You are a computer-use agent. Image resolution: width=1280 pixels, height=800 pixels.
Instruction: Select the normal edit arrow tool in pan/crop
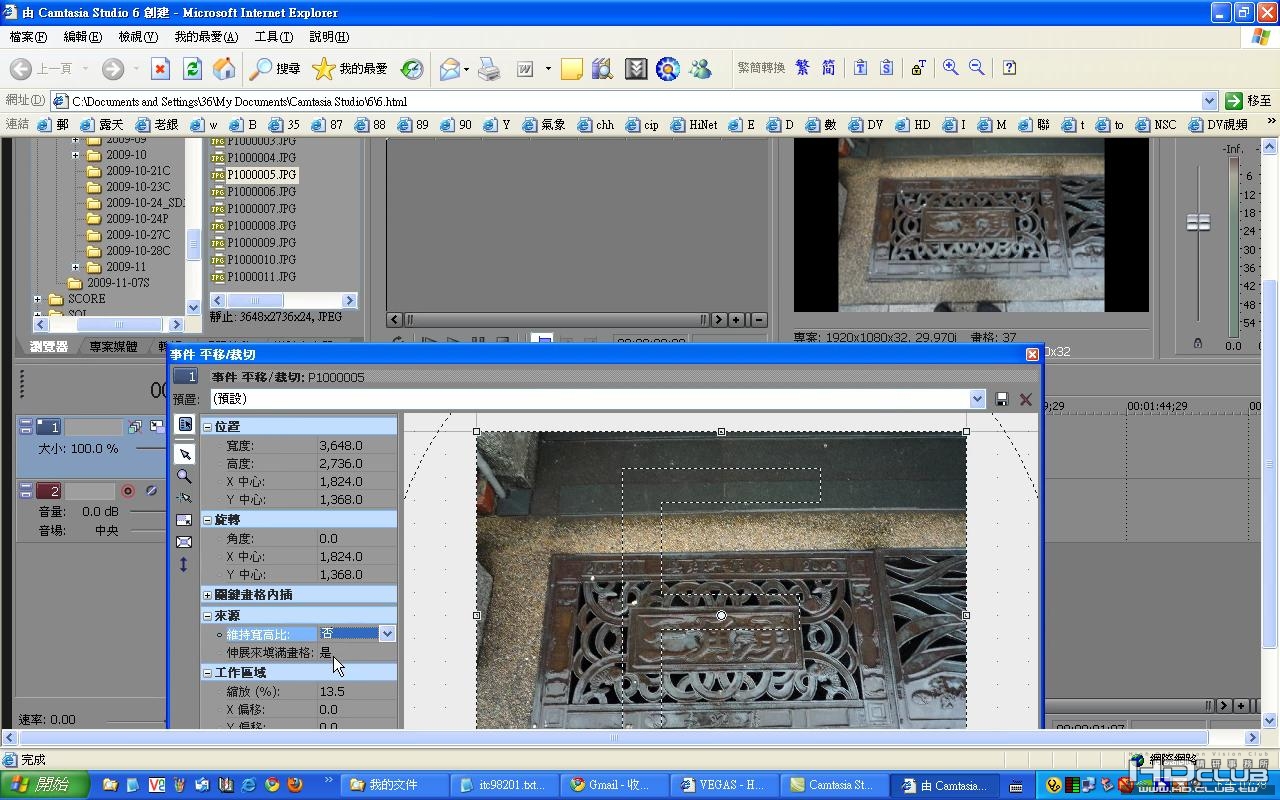click(184, 454)
